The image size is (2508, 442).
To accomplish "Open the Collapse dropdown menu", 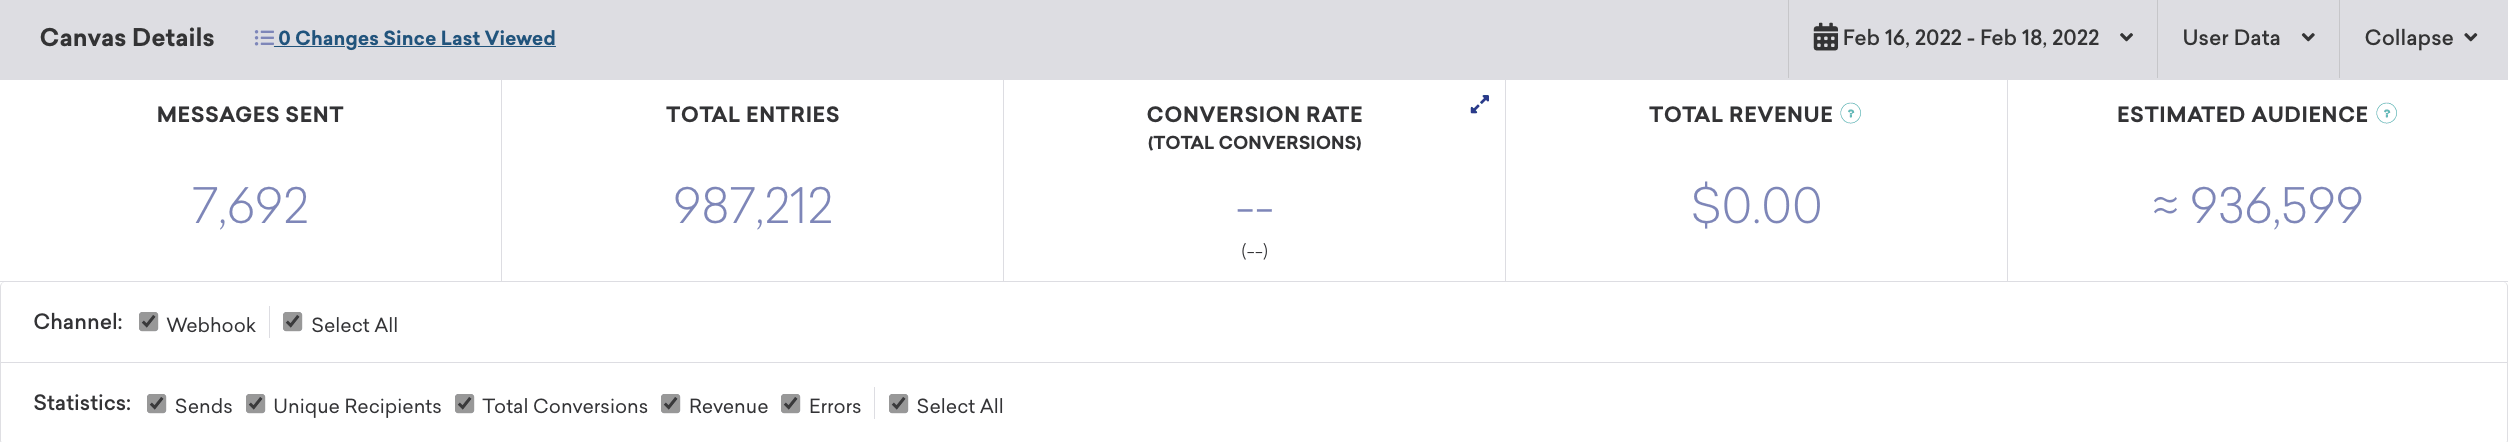I will (2423, 38).
